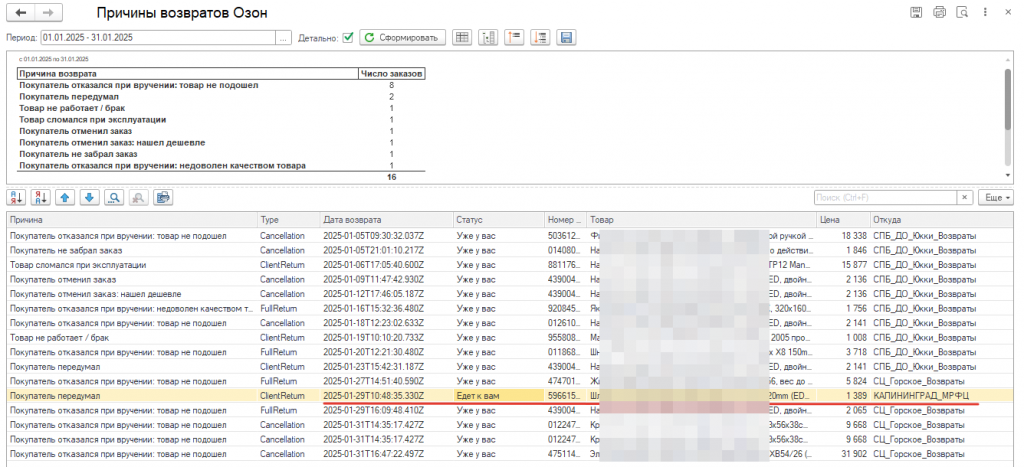Click the price 31 902 cell
Image resolution: width=1024 pixels, height=467 pixels.
click(843, 453)
